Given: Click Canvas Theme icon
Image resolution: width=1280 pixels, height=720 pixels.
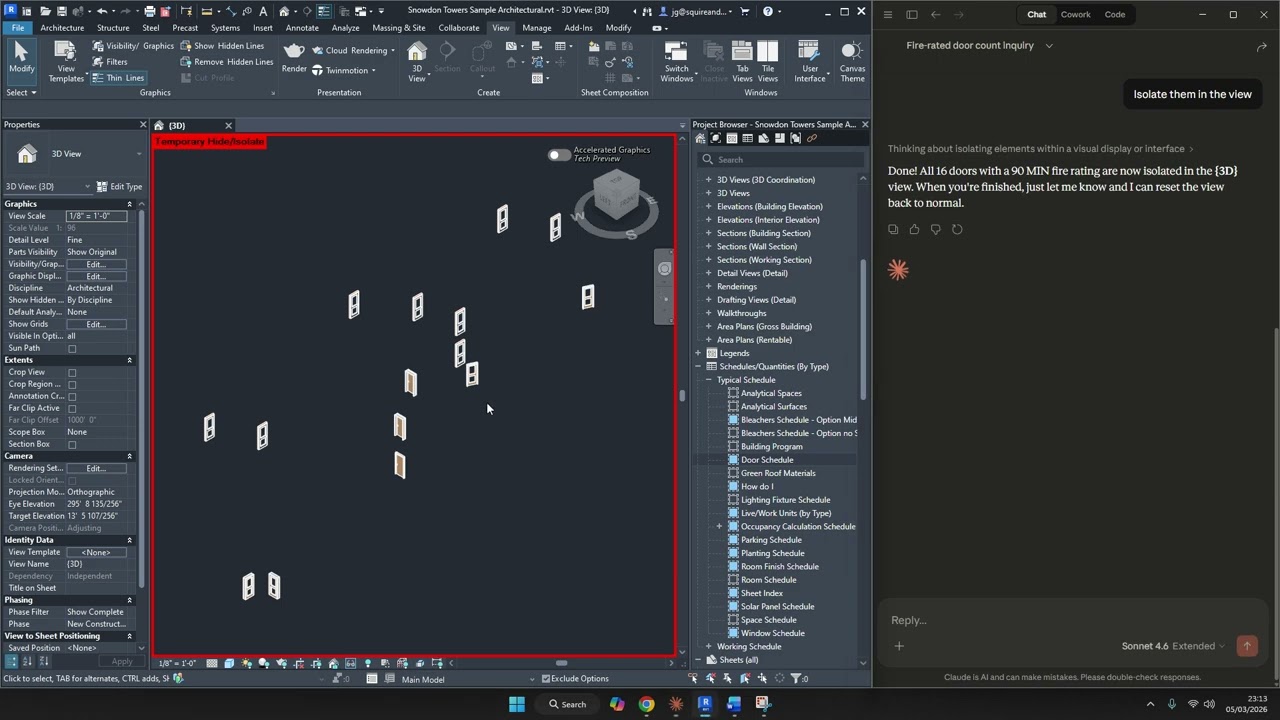Looking at the screenshot, I should coord(852,62).
